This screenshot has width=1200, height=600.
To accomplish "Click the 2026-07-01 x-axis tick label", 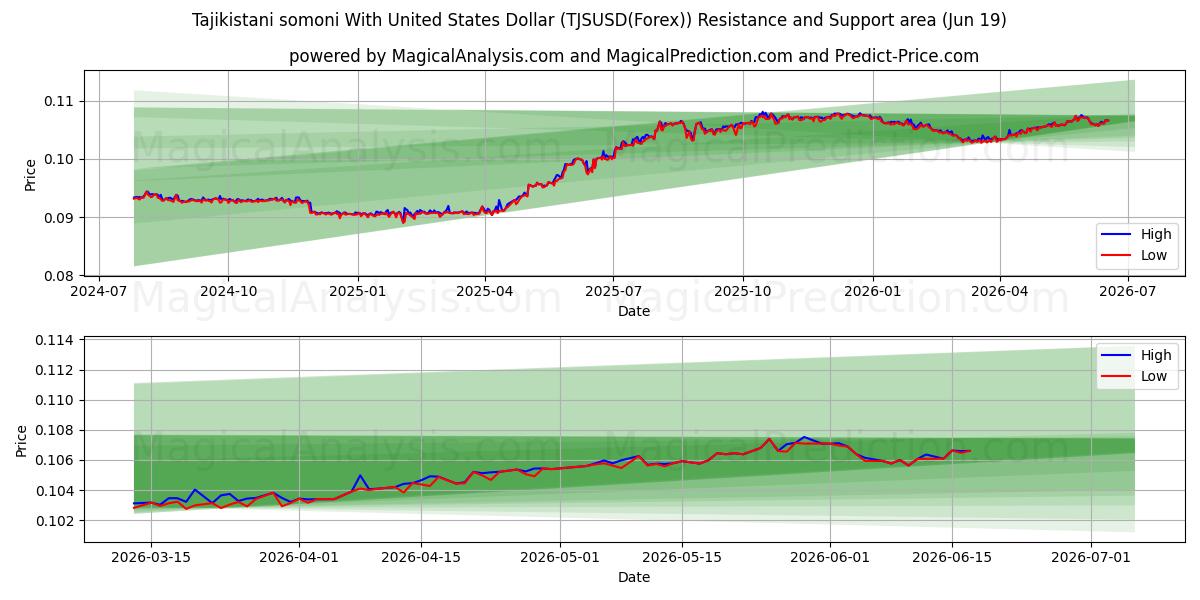I will [x=1091, y=558].
